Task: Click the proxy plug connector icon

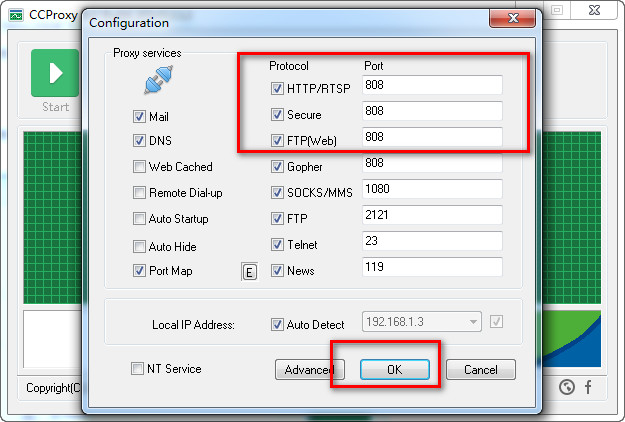Action: [x=159, y=80]
